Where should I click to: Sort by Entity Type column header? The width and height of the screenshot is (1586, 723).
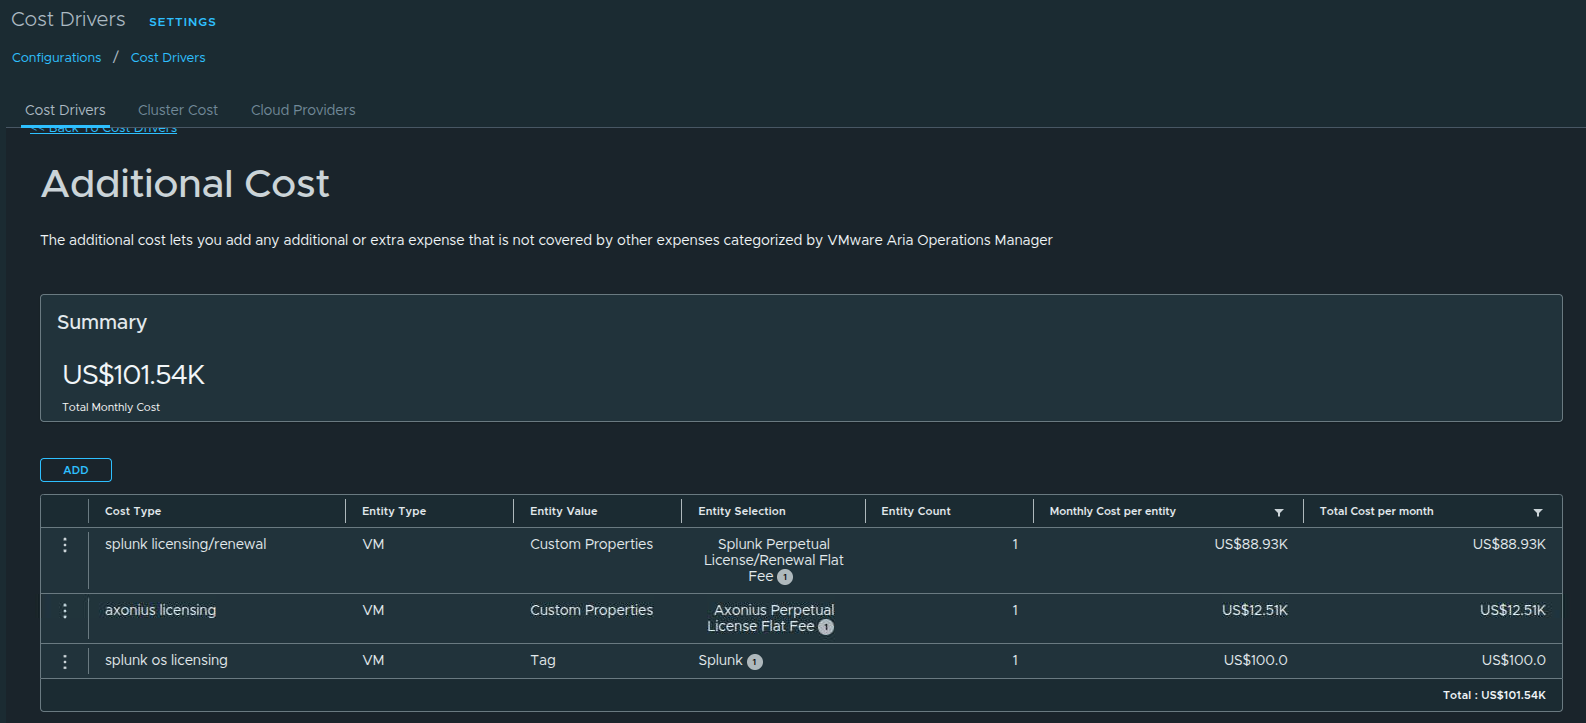click(394, 511)
